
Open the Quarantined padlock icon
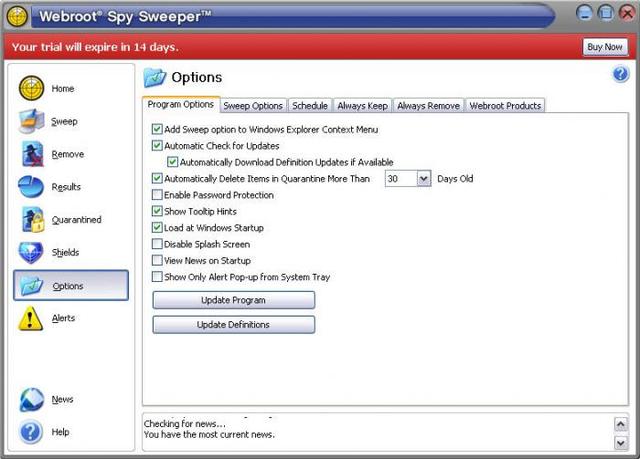click(33, 220)
